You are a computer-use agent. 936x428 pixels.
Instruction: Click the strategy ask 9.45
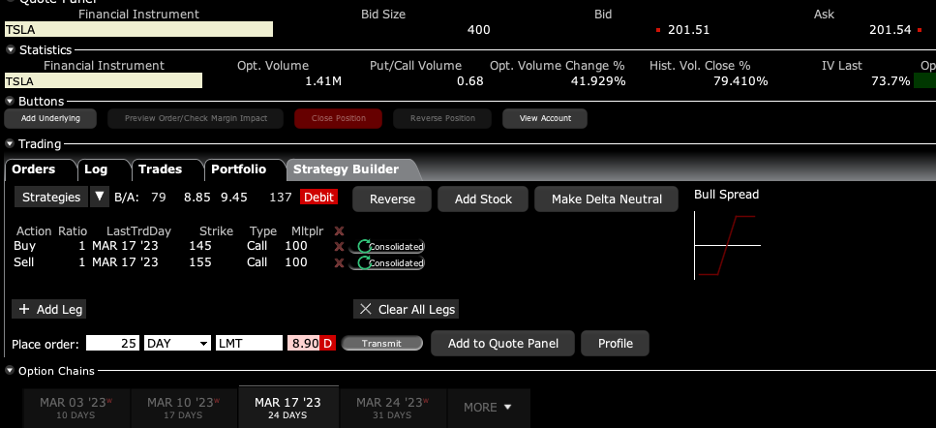pyautogui.click(x=234, y=197)
